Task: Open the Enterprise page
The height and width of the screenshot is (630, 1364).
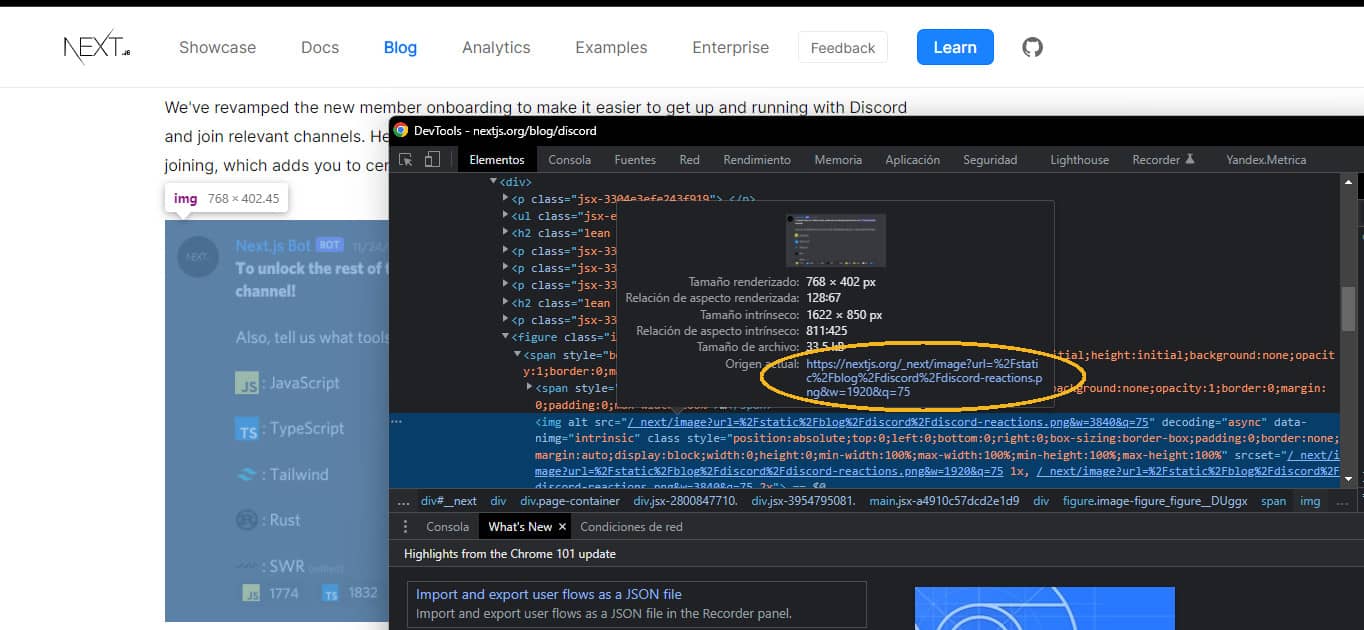Action: (x=730, y=47)
